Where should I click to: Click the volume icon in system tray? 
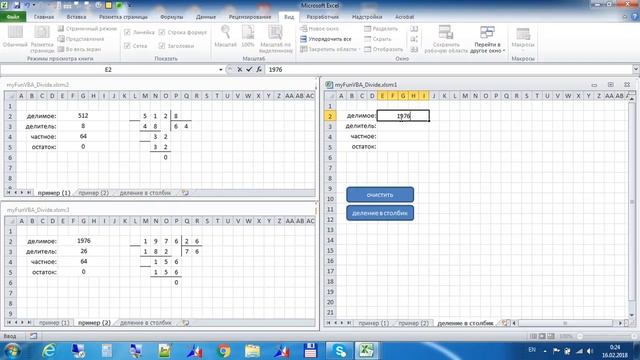590,351
